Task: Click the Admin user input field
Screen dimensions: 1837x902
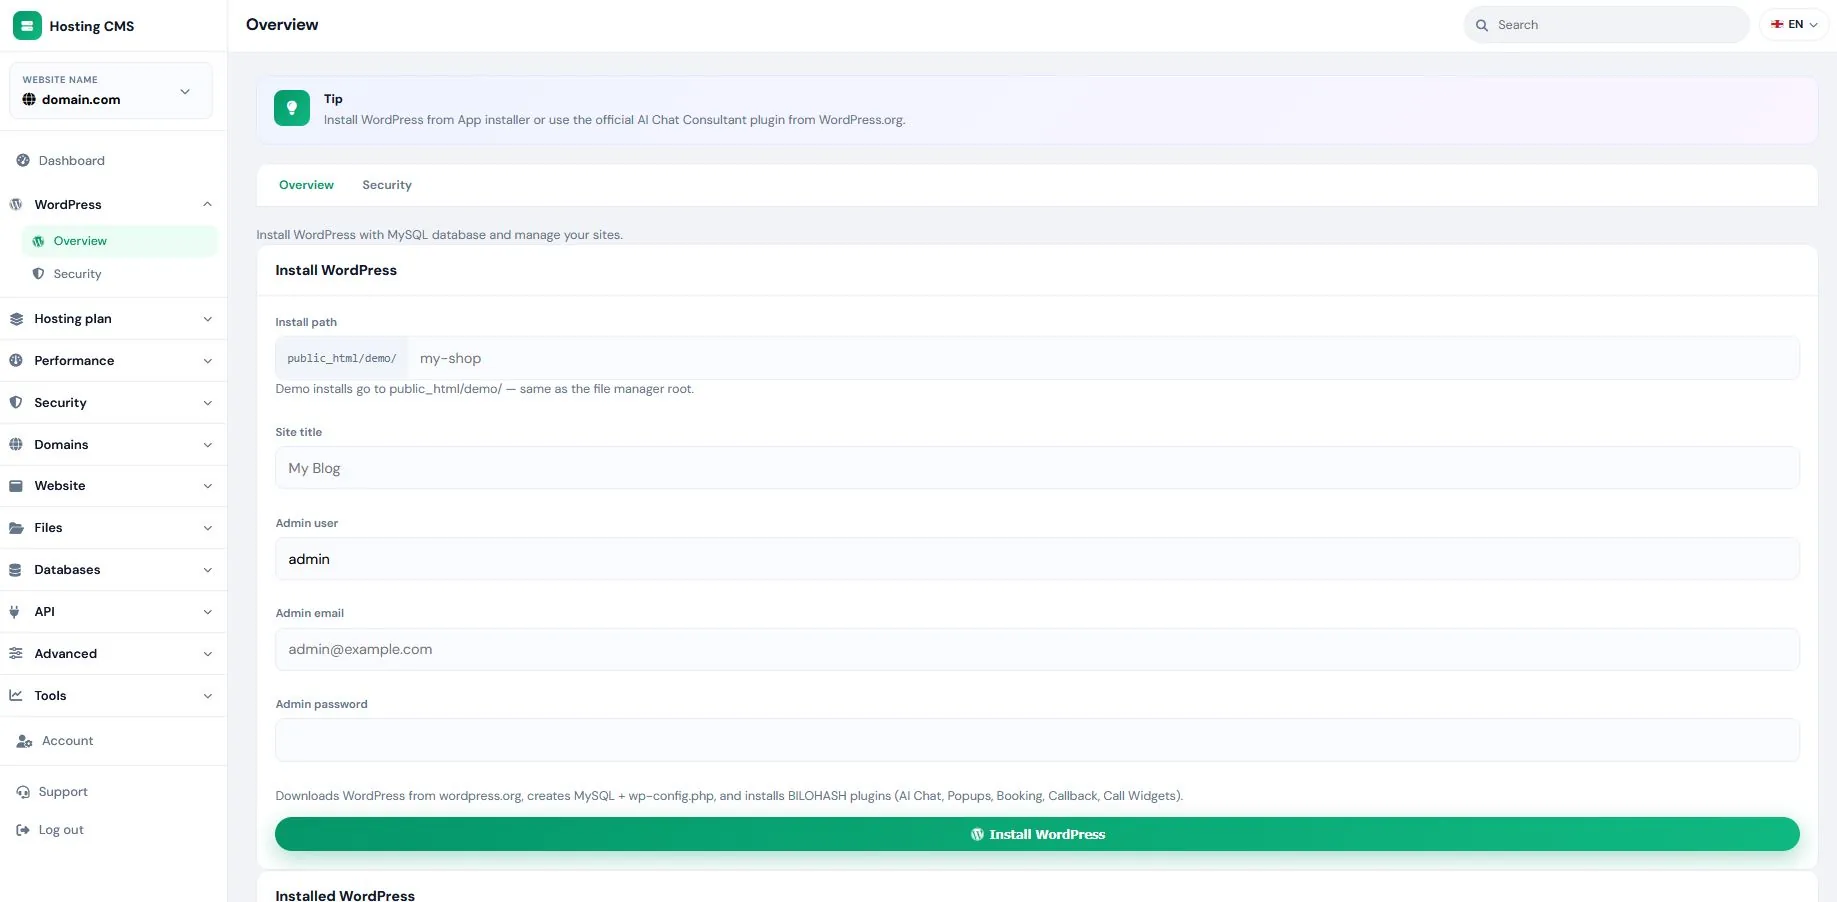Action: pyautogui.click(x=1037, y=559)
